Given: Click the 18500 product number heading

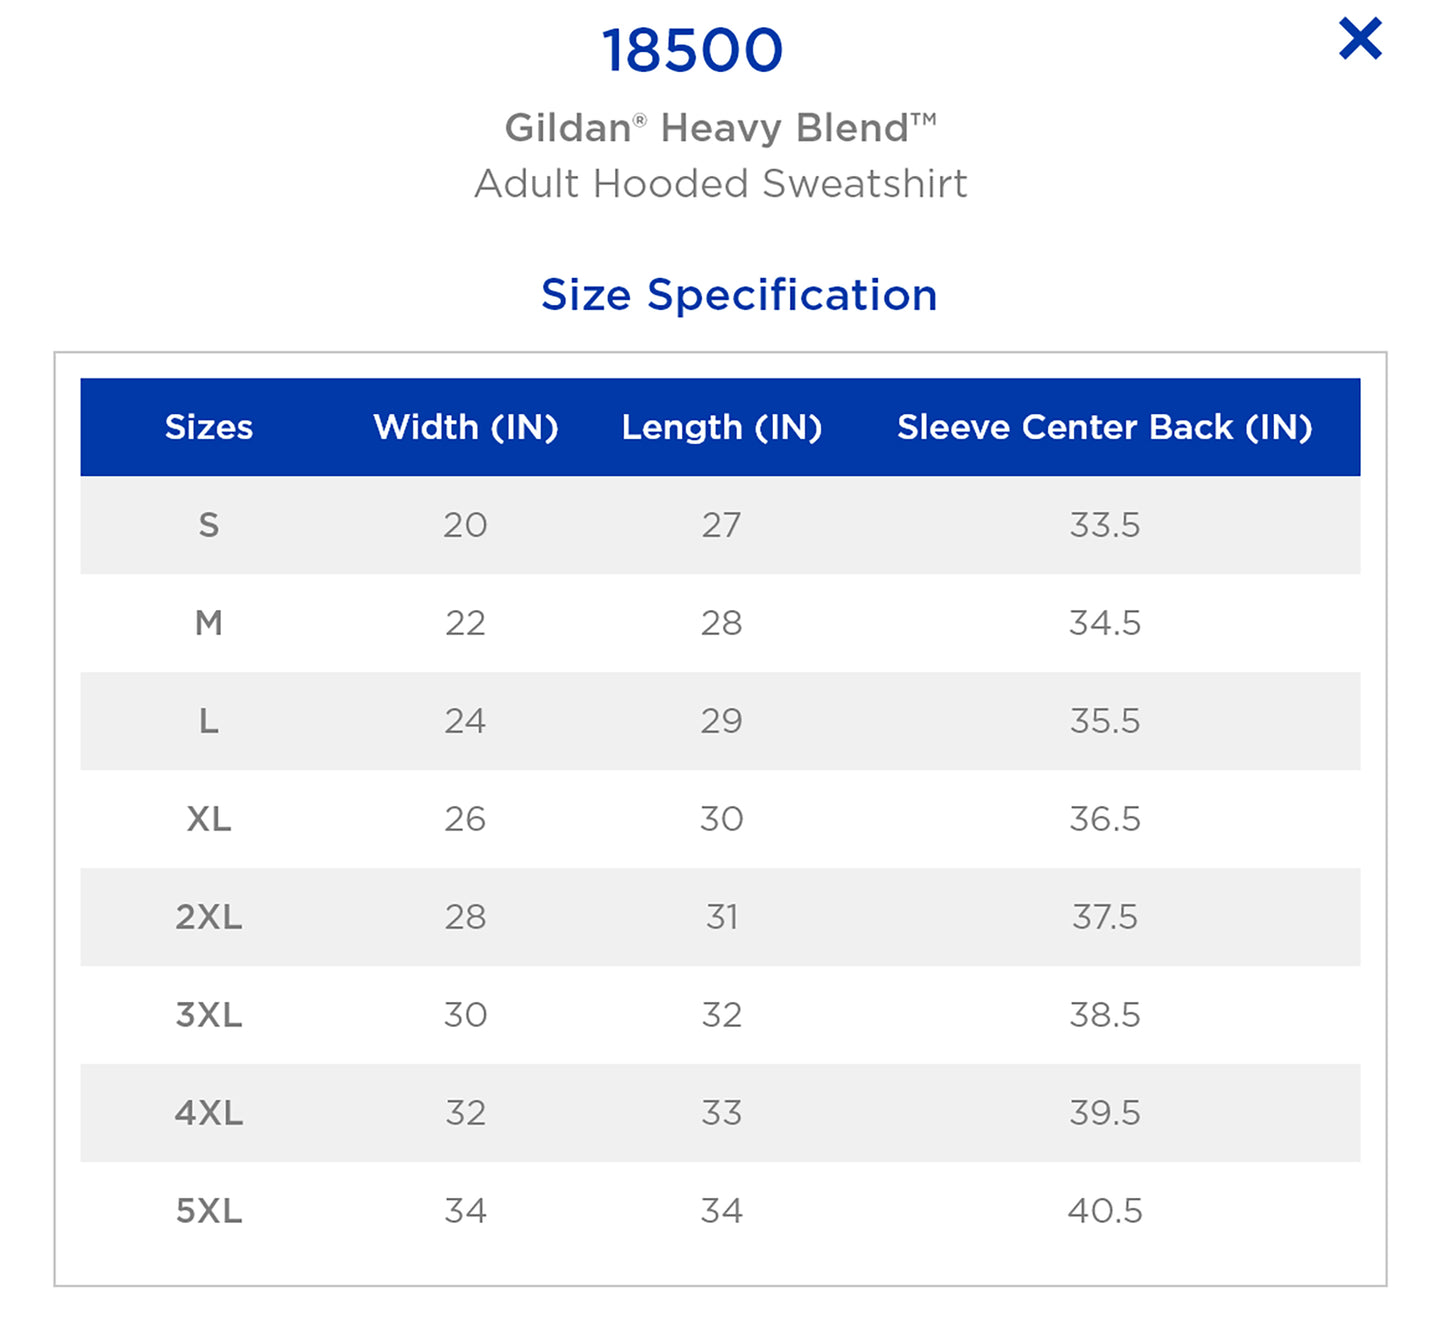Looking at the screenshot, I should point(692,50).
